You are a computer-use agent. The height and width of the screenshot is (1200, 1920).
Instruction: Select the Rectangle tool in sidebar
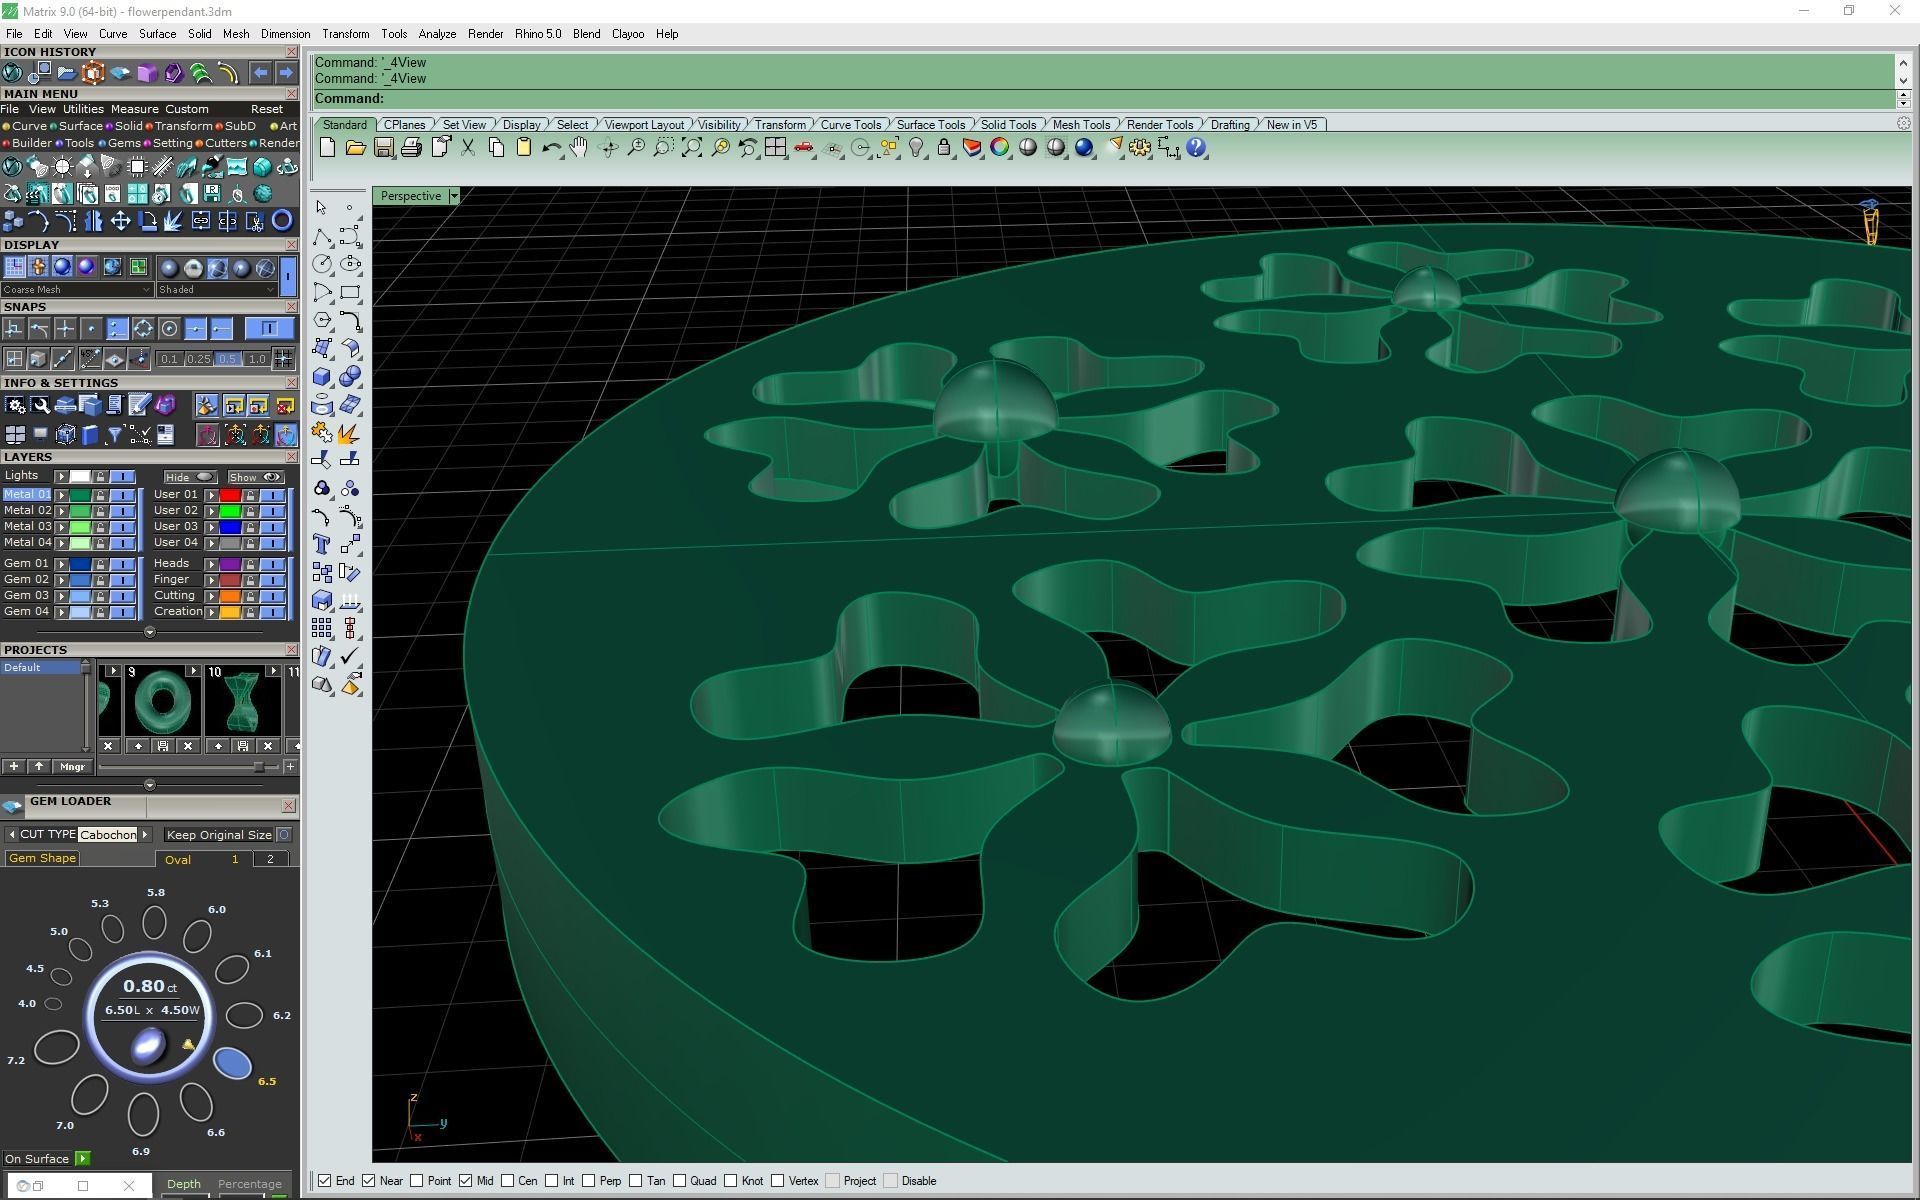[350, 292]
